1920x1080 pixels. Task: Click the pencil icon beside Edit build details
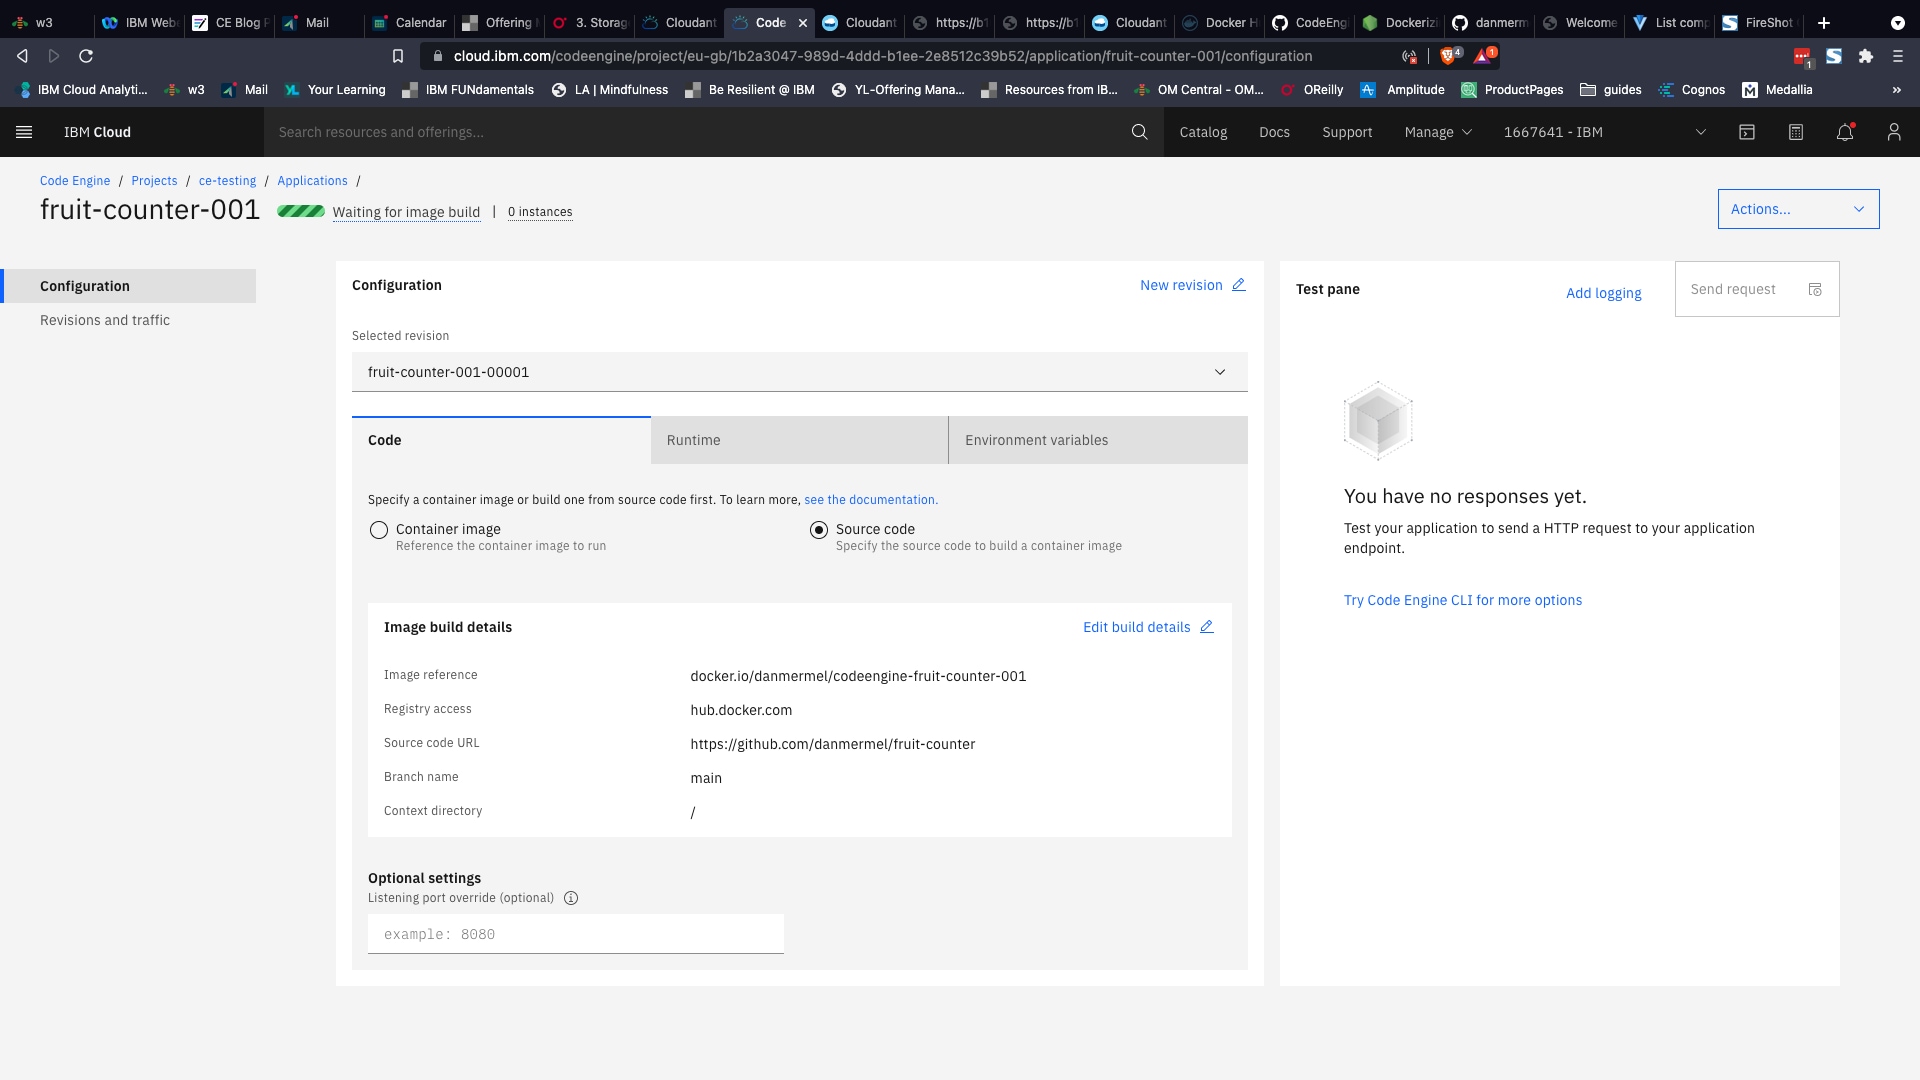(1206, 627)
